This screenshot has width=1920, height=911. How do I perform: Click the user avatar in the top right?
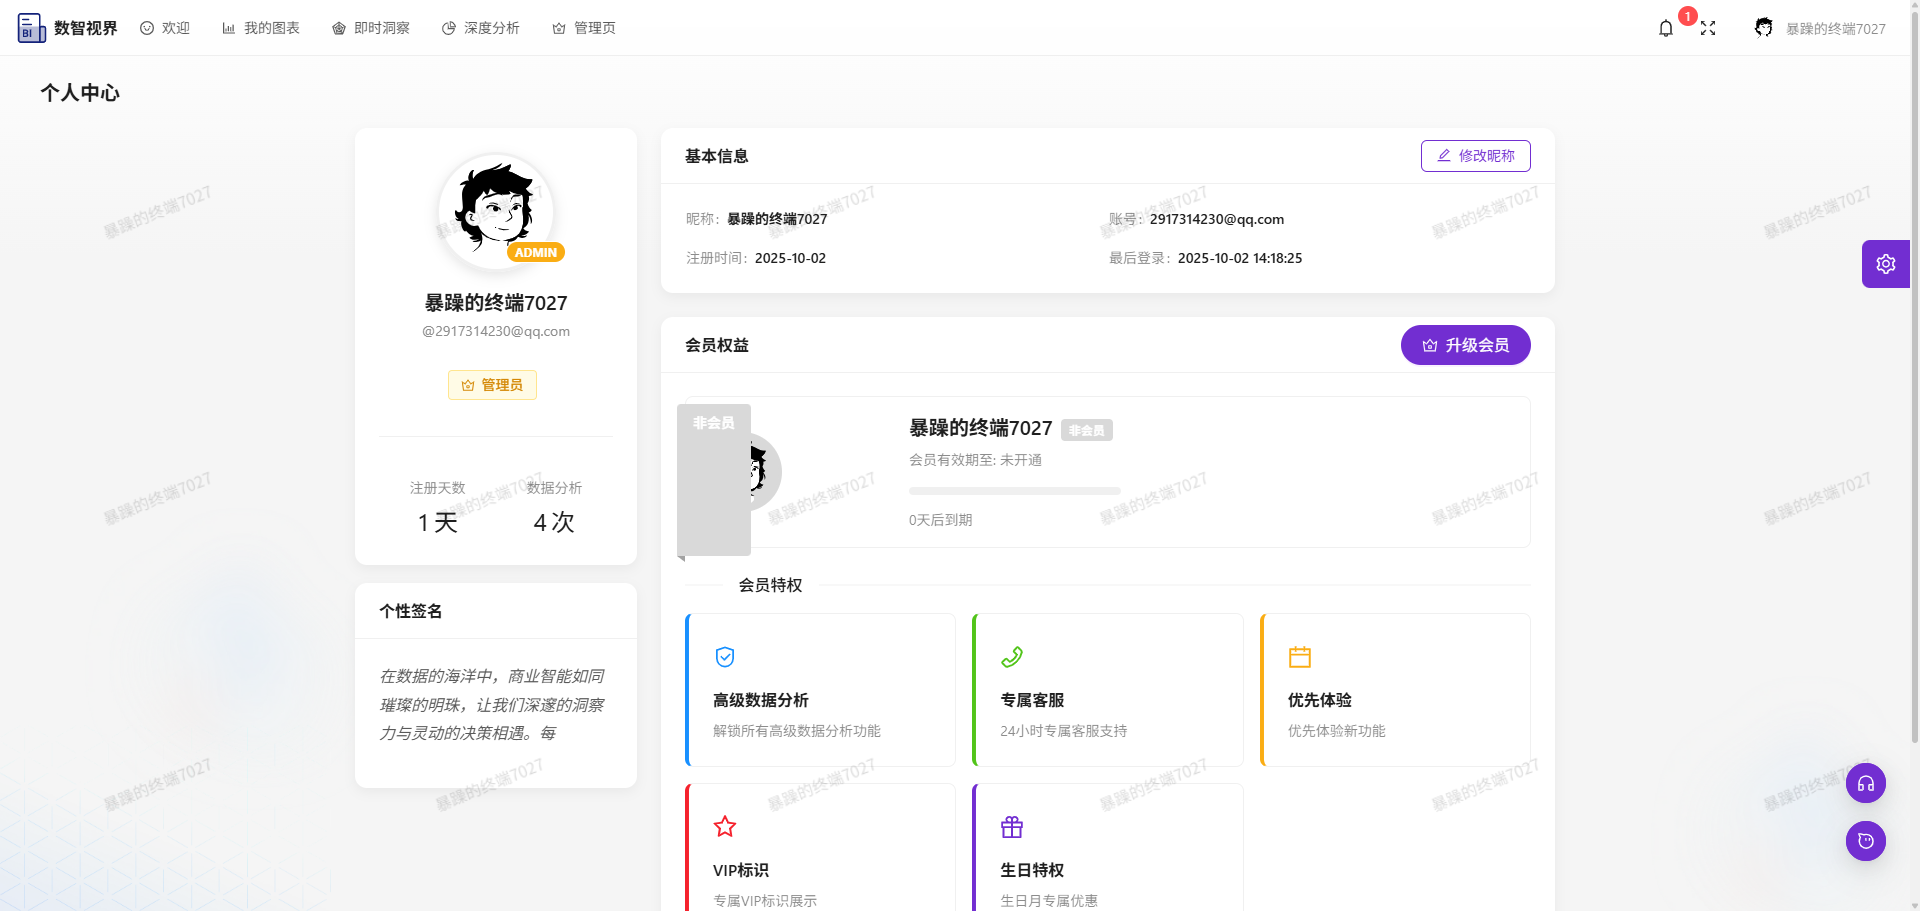tap(1763, 27)
